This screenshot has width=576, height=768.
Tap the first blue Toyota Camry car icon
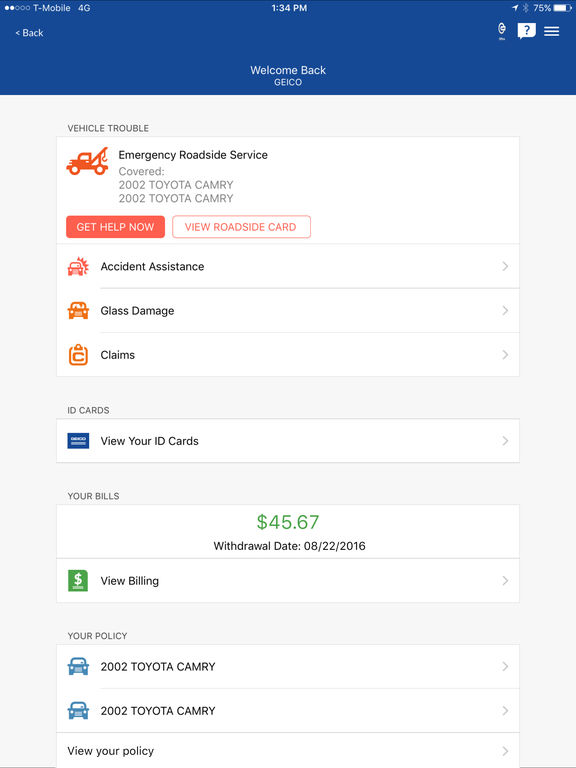(78, 667)
